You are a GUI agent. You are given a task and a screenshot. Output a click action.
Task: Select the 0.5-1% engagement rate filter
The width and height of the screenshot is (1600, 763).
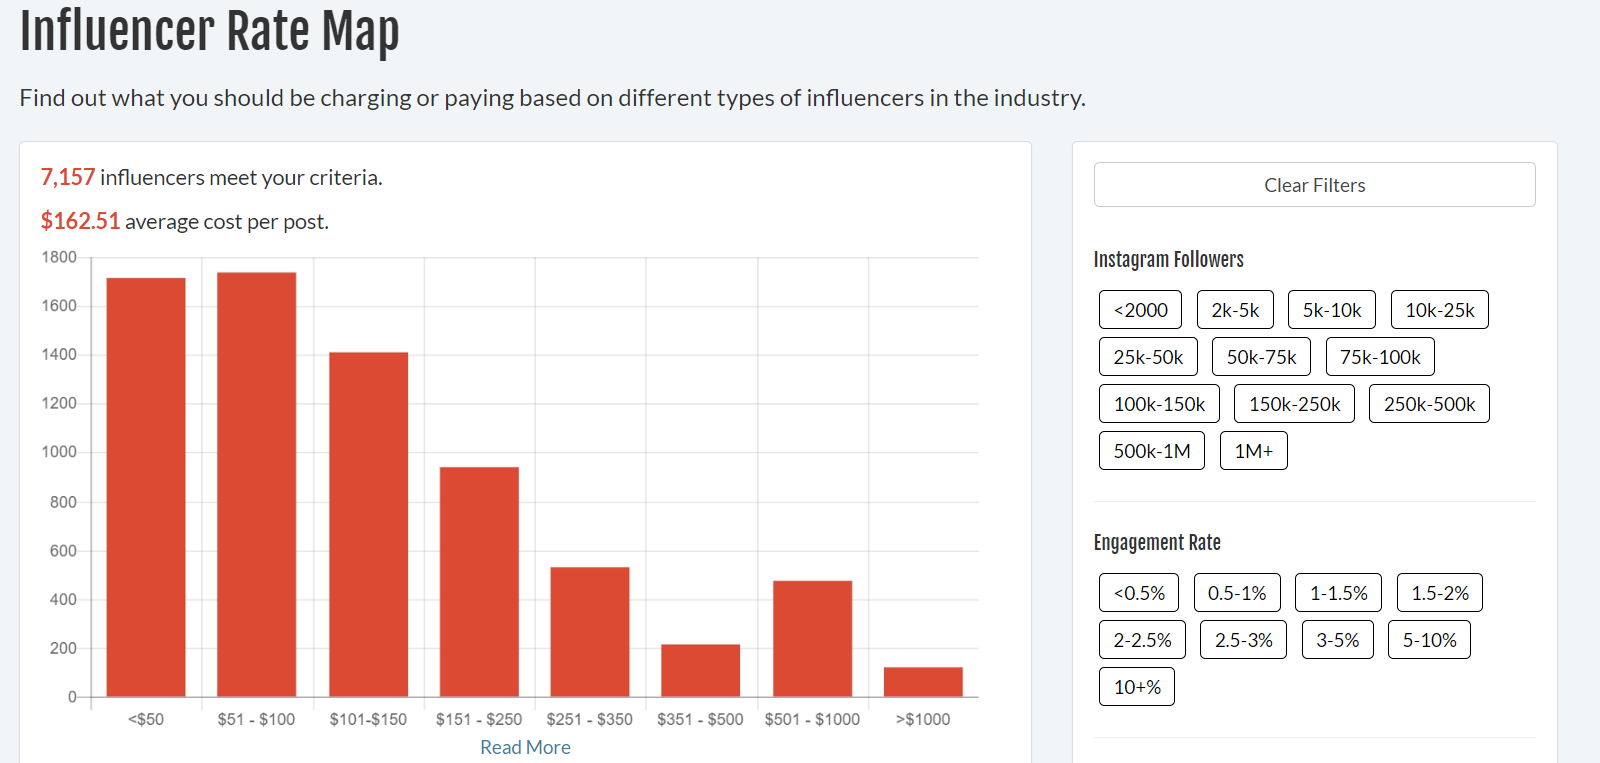(x=1237, y=593)
